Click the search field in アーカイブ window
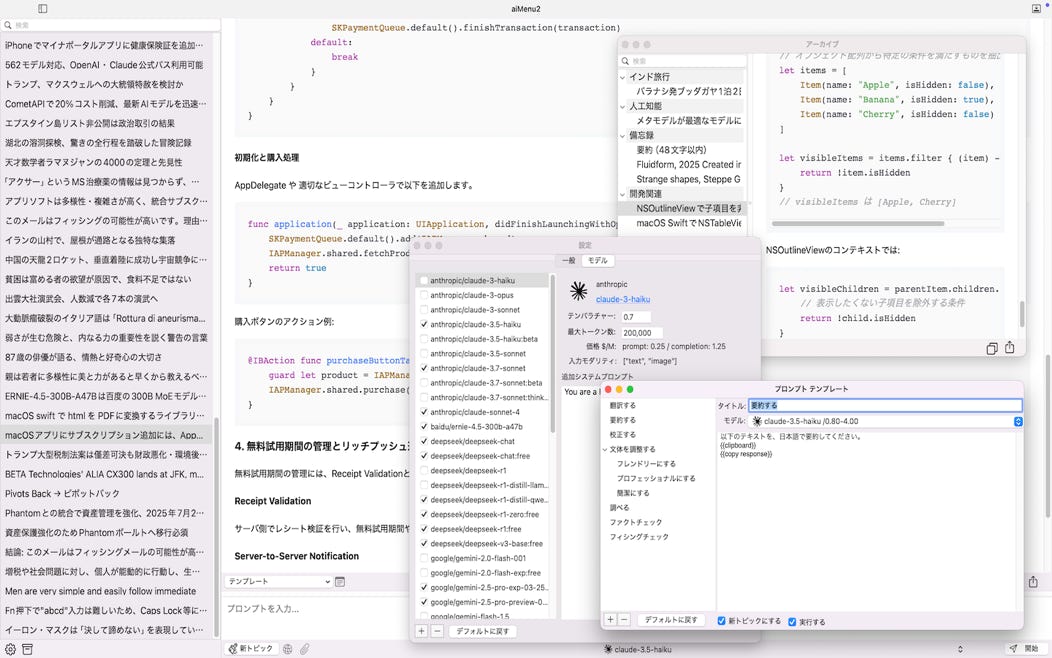1052x658 pixels. 682,61
